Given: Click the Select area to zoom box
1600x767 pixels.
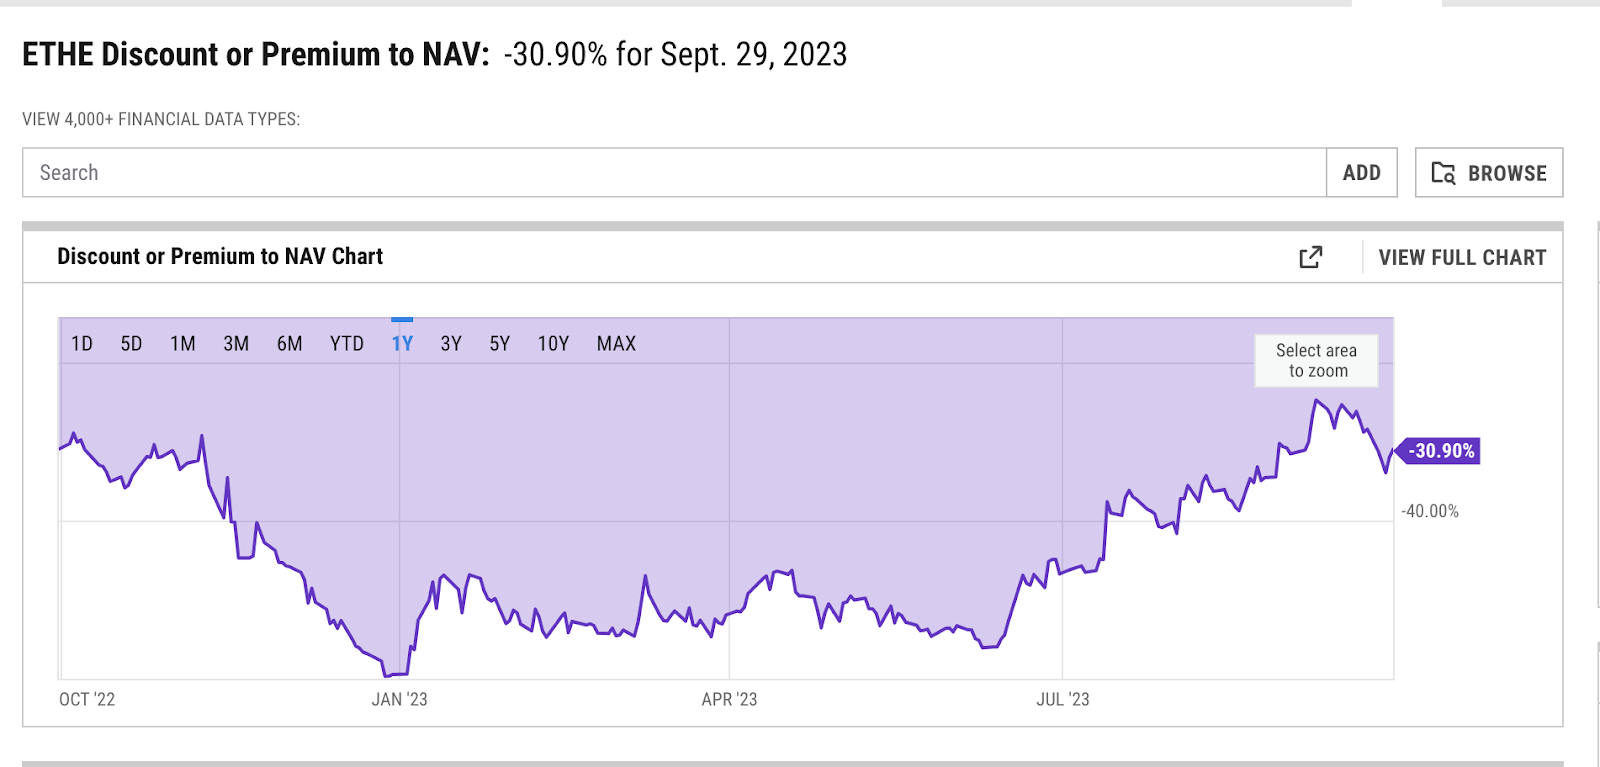Looking at the screenshot, I should tap(1317, 361).
